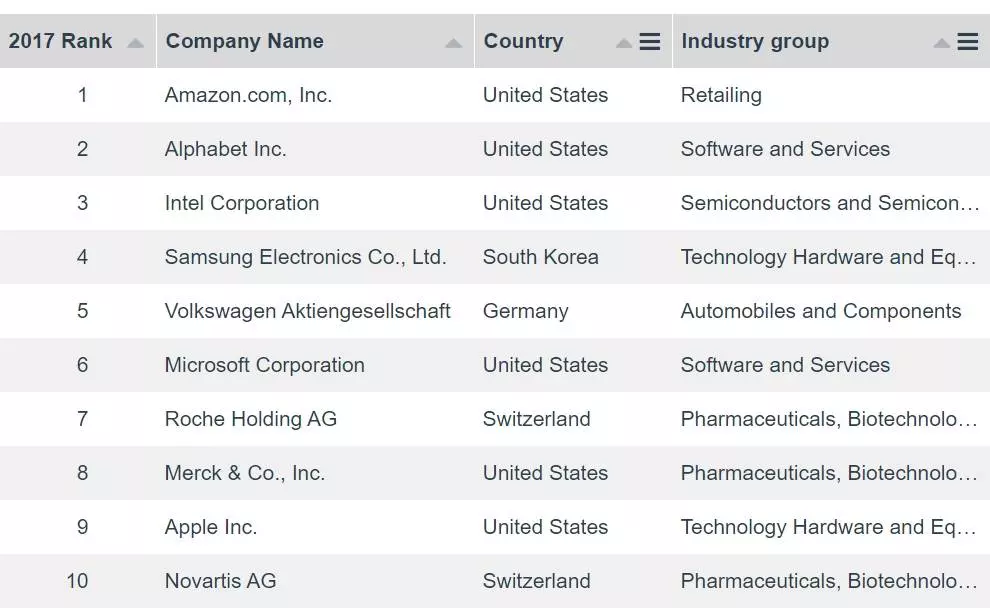Select Samsung Electronics Co., Ltd. row
Viewport: 990px width, 608px height.
[x=305, y=258]
